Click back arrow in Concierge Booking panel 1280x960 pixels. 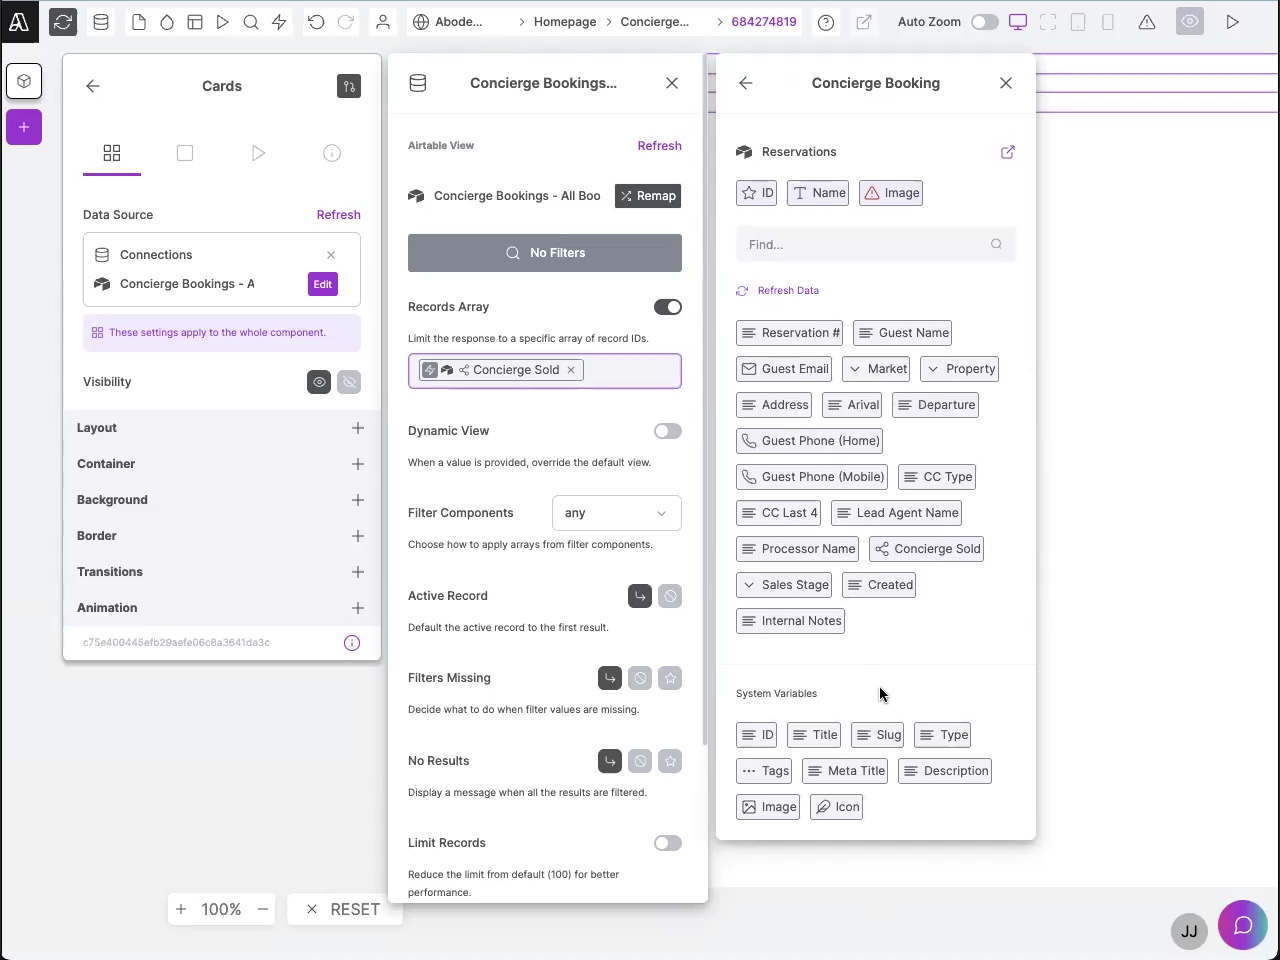point(746,83)
